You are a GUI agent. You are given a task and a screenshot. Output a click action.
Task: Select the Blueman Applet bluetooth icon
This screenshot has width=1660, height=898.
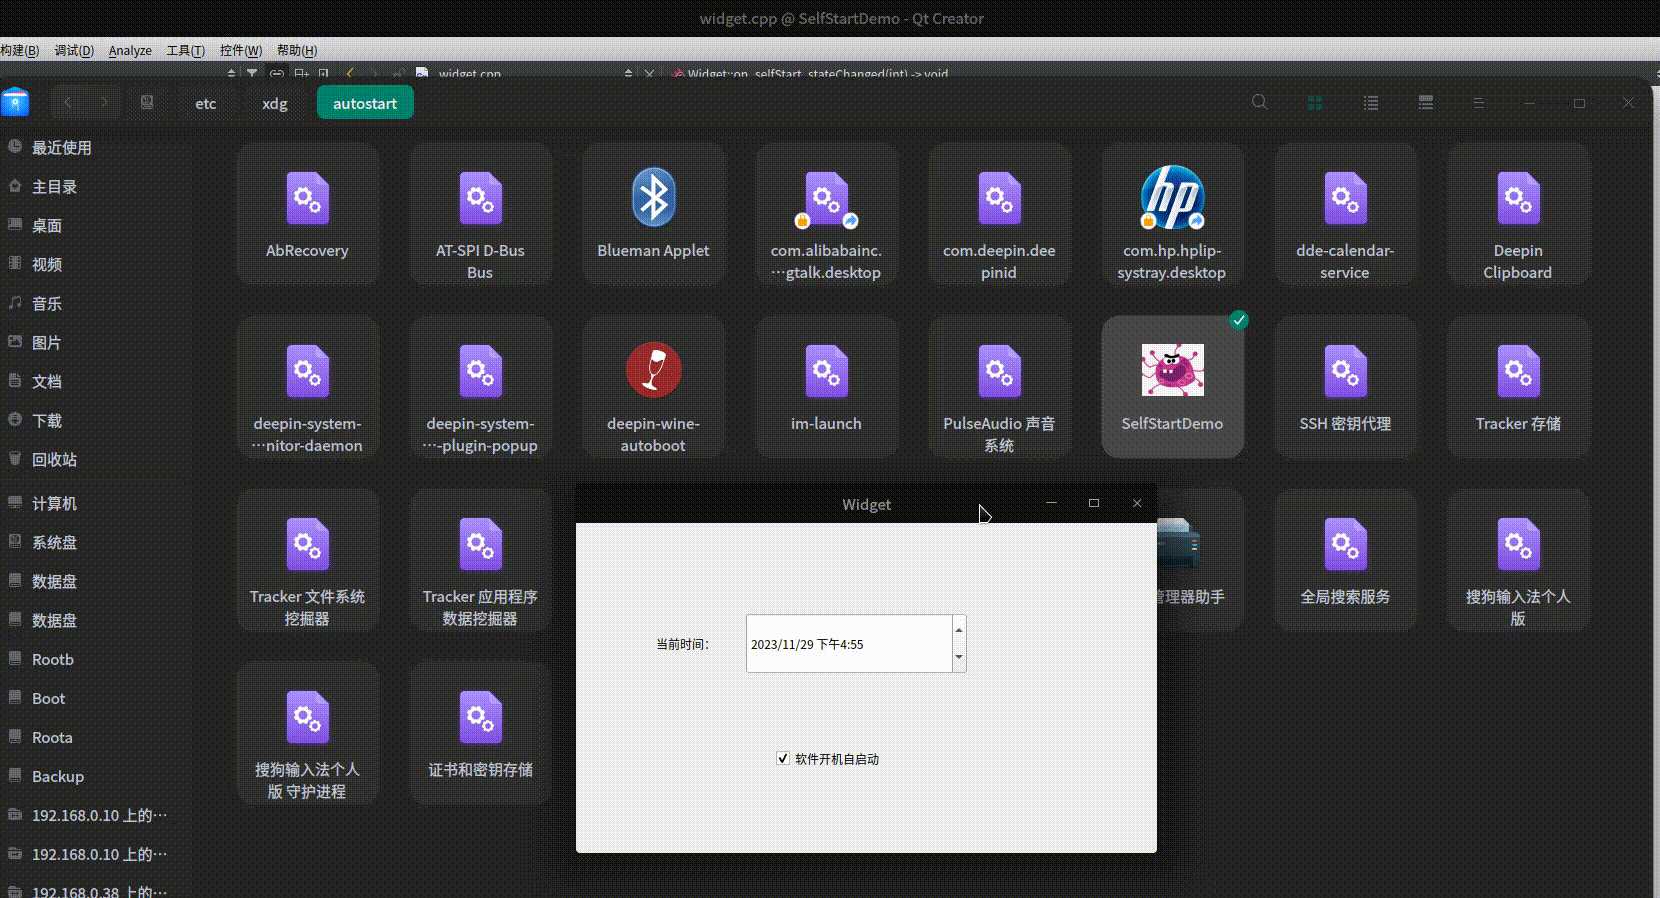[x=653, y=197]
